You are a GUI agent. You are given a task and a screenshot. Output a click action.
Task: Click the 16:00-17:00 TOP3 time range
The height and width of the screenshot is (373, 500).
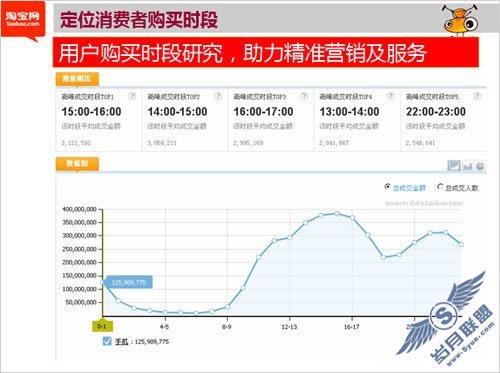(263, 112)
